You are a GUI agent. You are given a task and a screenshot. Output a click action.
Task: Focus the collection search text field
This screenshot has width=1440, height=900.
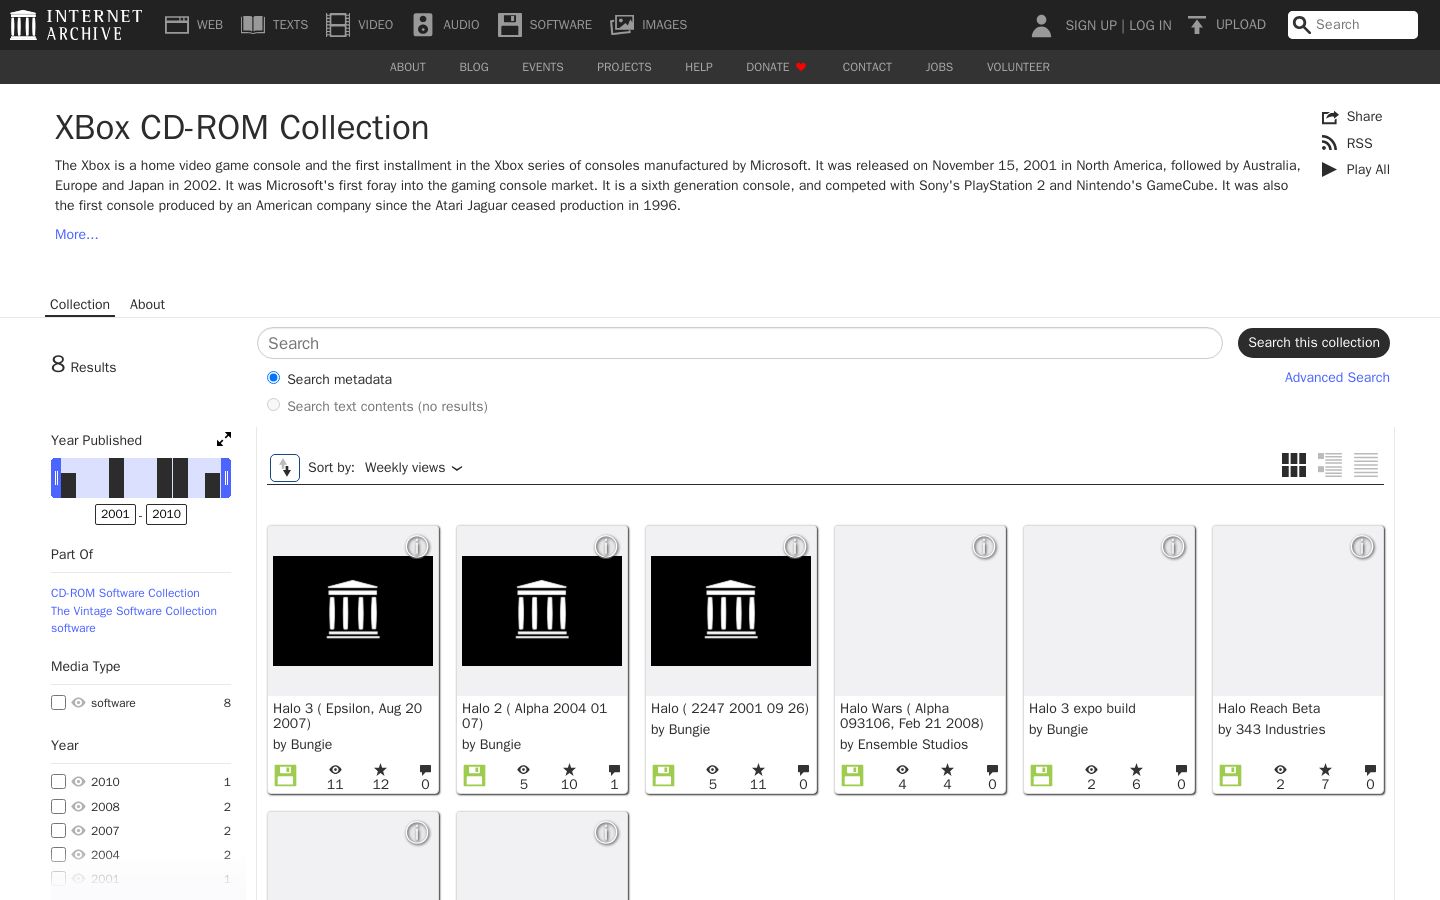coord(740,343)
